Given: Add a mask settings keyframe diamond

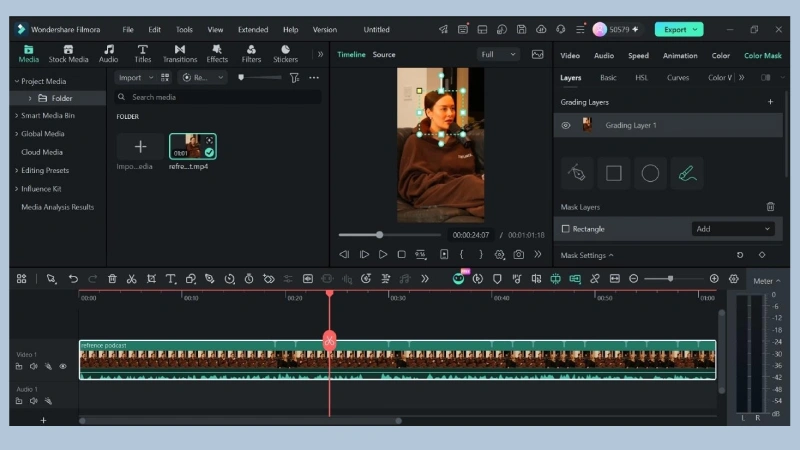Looking at the screenshot, I should [762, 255].
